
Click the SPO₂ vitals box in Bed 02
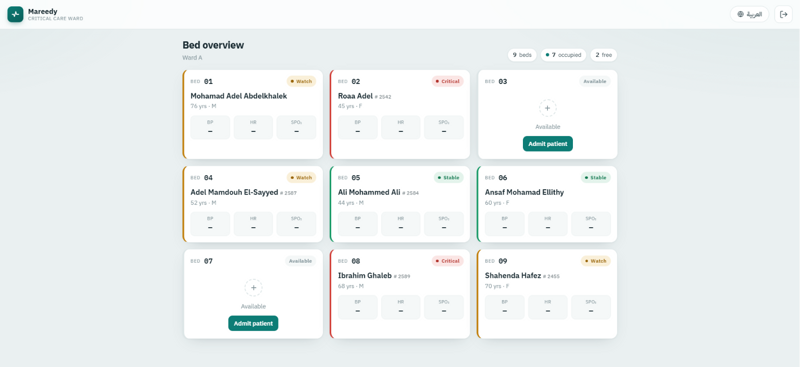click(x=444, y=127)
